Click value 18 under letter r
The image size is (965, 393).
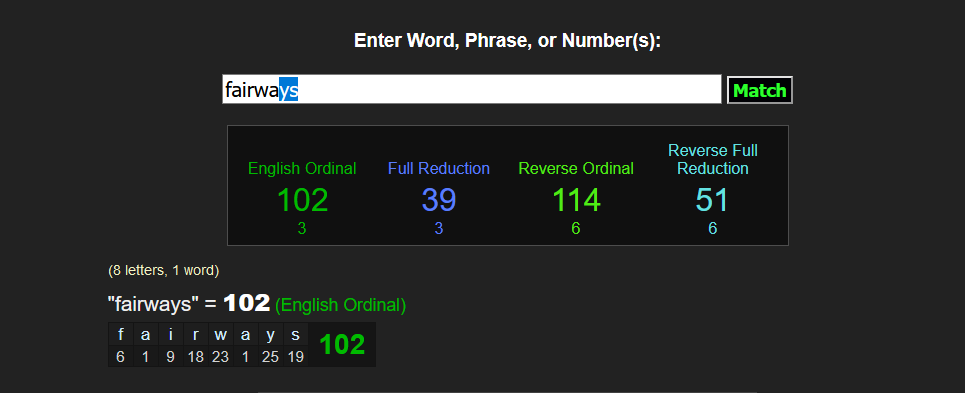pyautogui.click(x=196, y=357)
